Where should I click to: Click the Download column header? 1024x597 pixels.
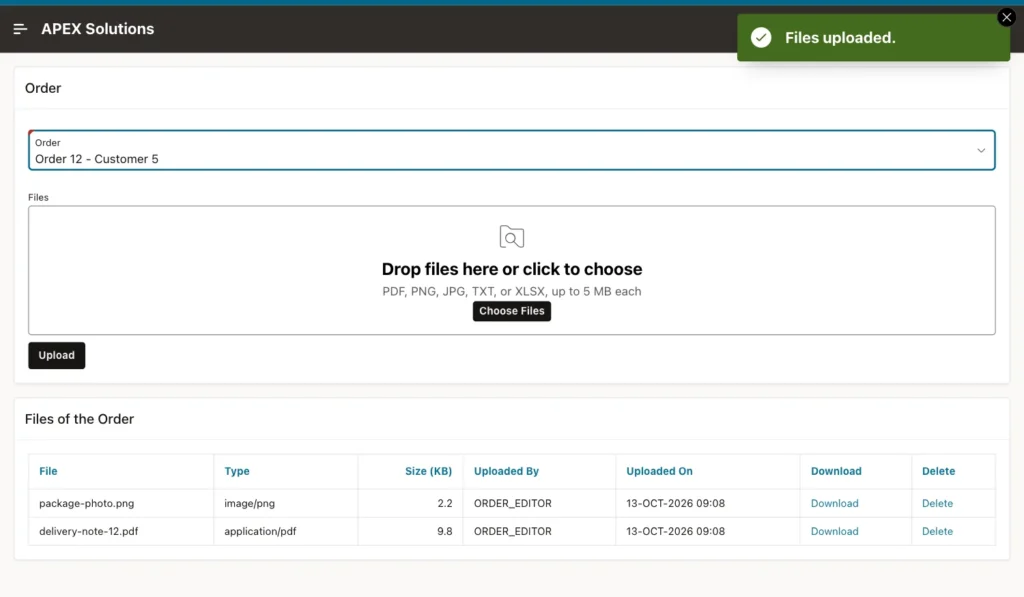pyautogui.click(x=836, y=471)
